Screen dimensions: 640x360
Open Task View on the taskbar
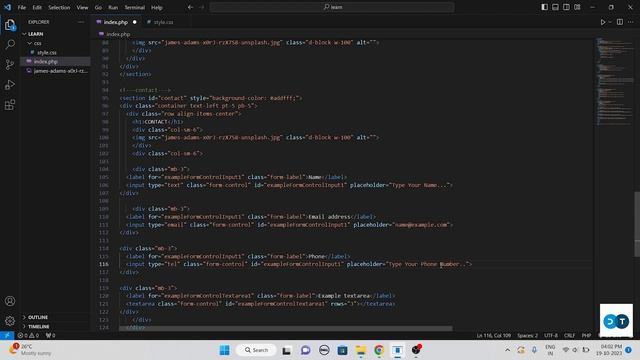pos(287,350)
